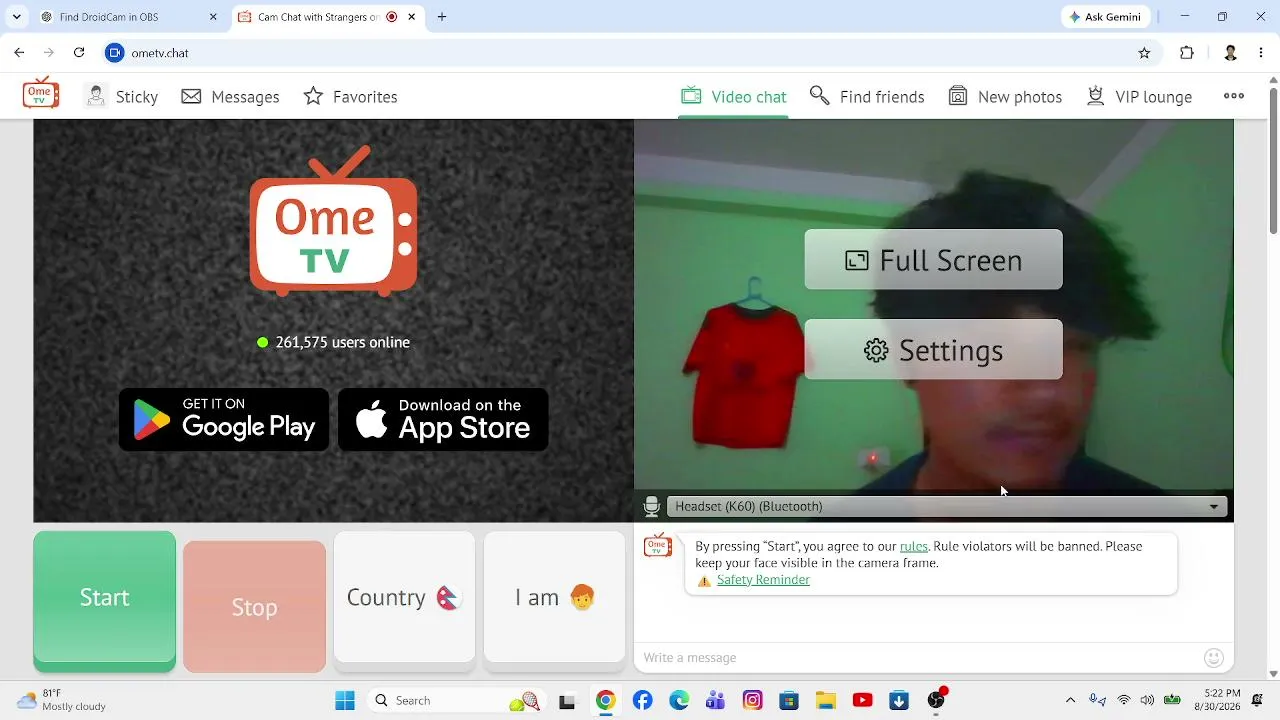1280x720 pixels.
Task: Click the Ask Gemini button
Action: coord(1105,17)
